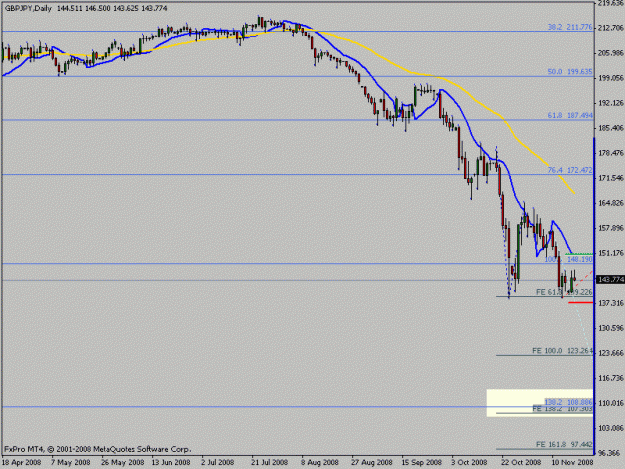The image size is (625, 469).
Task: Click the 26 May 2008 date label
Action: (x=122, y=463)
